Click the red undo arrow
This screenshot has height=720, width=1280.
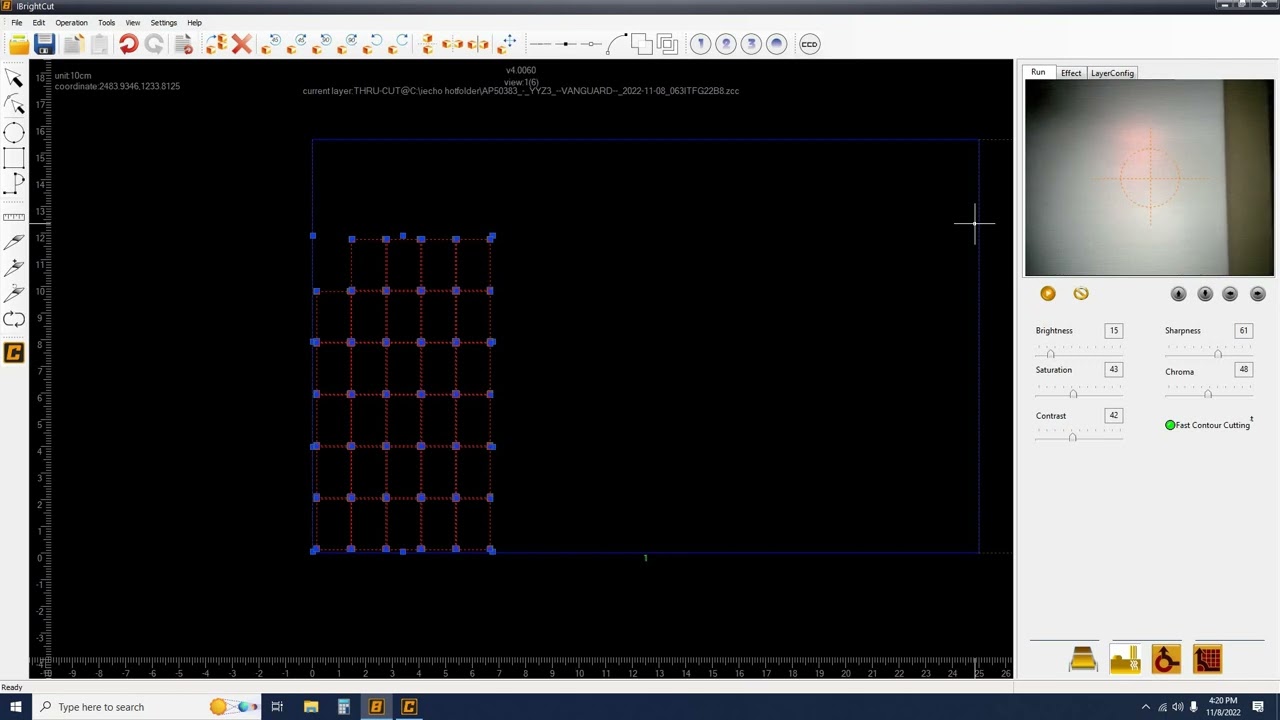[x=128, y=44]
